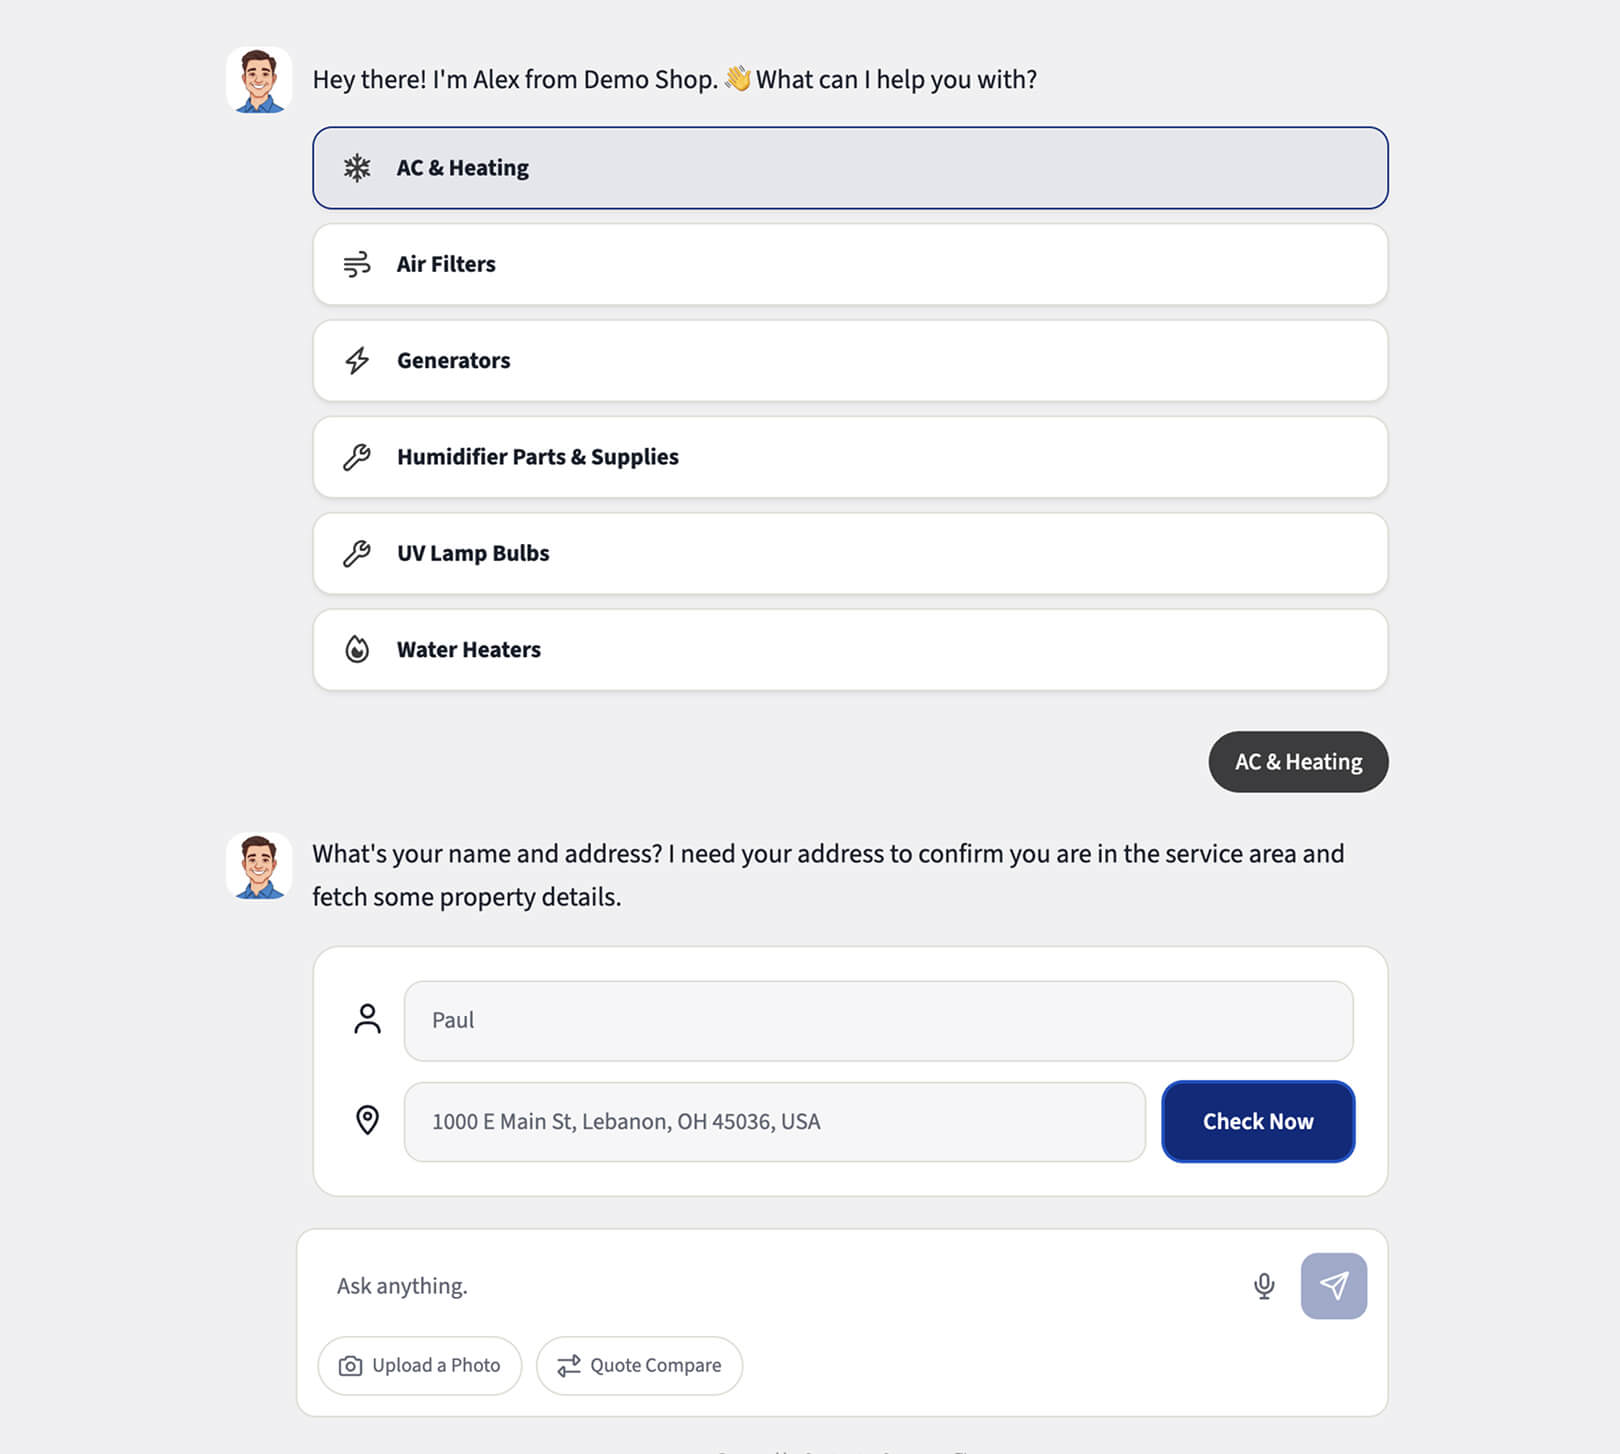Click the snowflake icon for AC & Heating
This screenshot has height=1454, width=1620.
(357, 168)
